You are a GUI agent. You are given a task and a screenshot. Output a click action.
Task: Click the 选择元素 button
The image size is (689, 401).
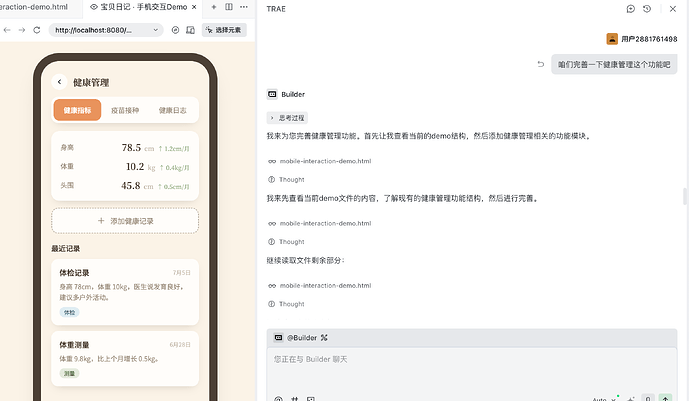224,30
